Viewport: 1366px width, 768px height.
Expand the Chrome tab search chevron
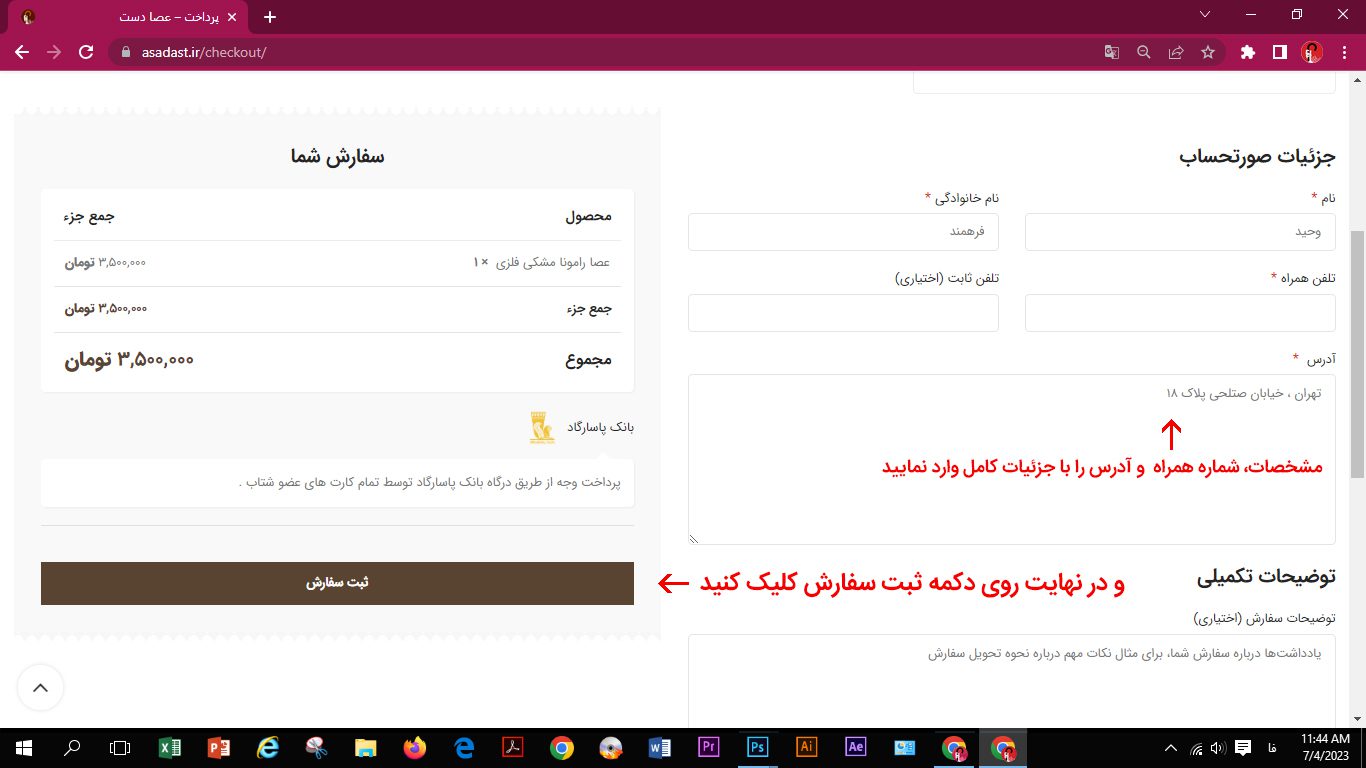pos(1205,15)
